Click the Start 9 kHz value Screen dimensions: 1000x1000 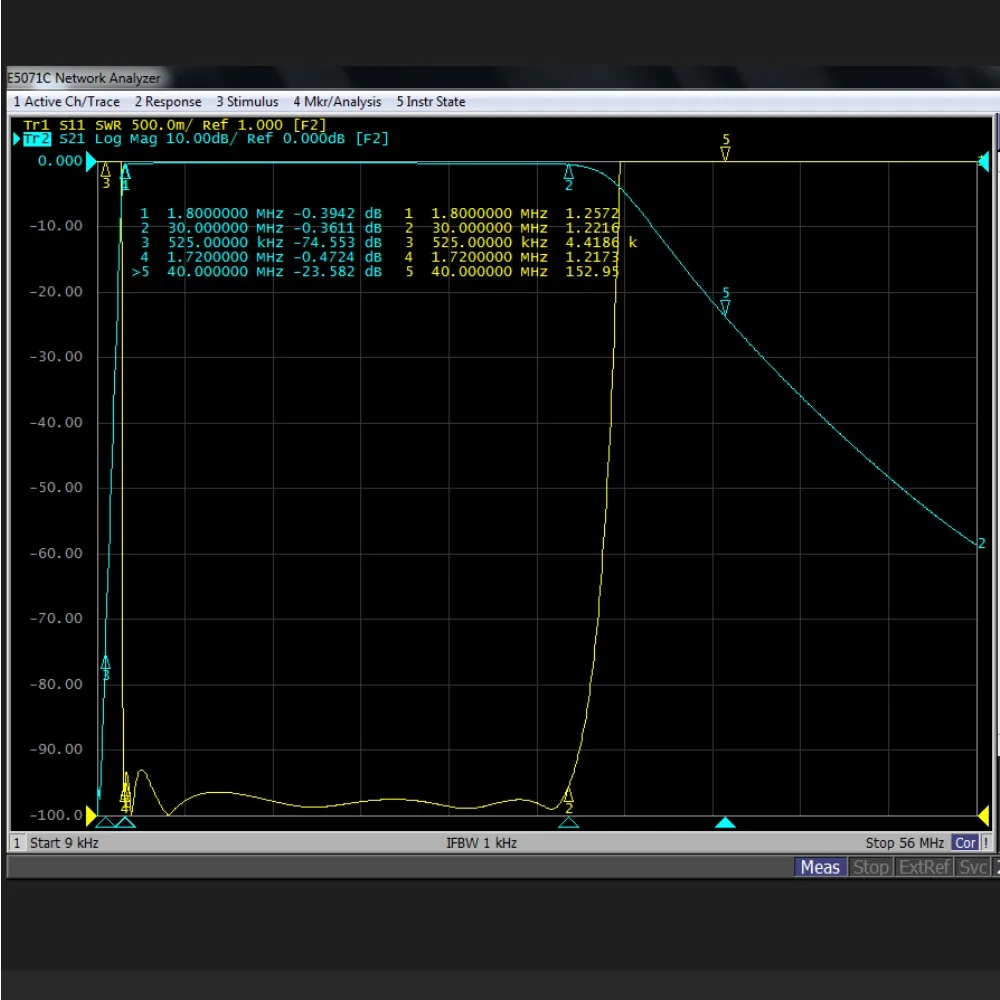64,843
